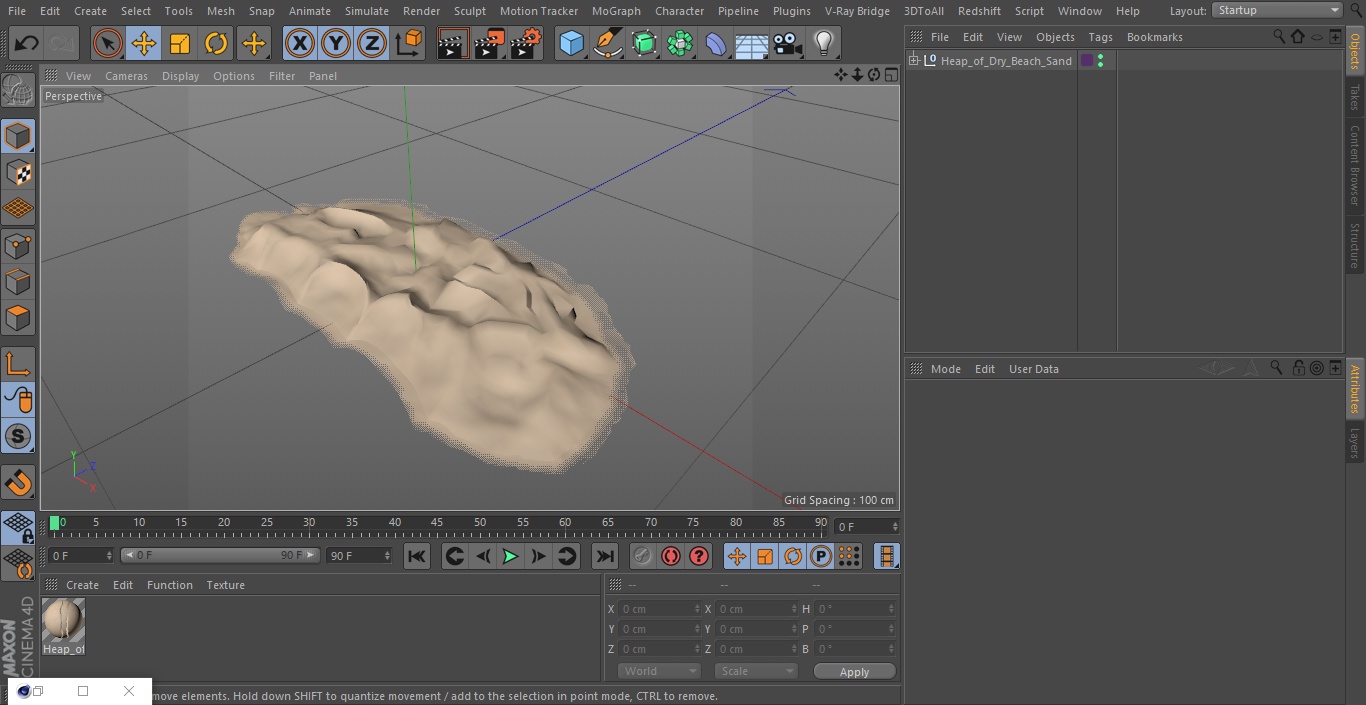
Task: Go to start of animation
Action: 417,556
